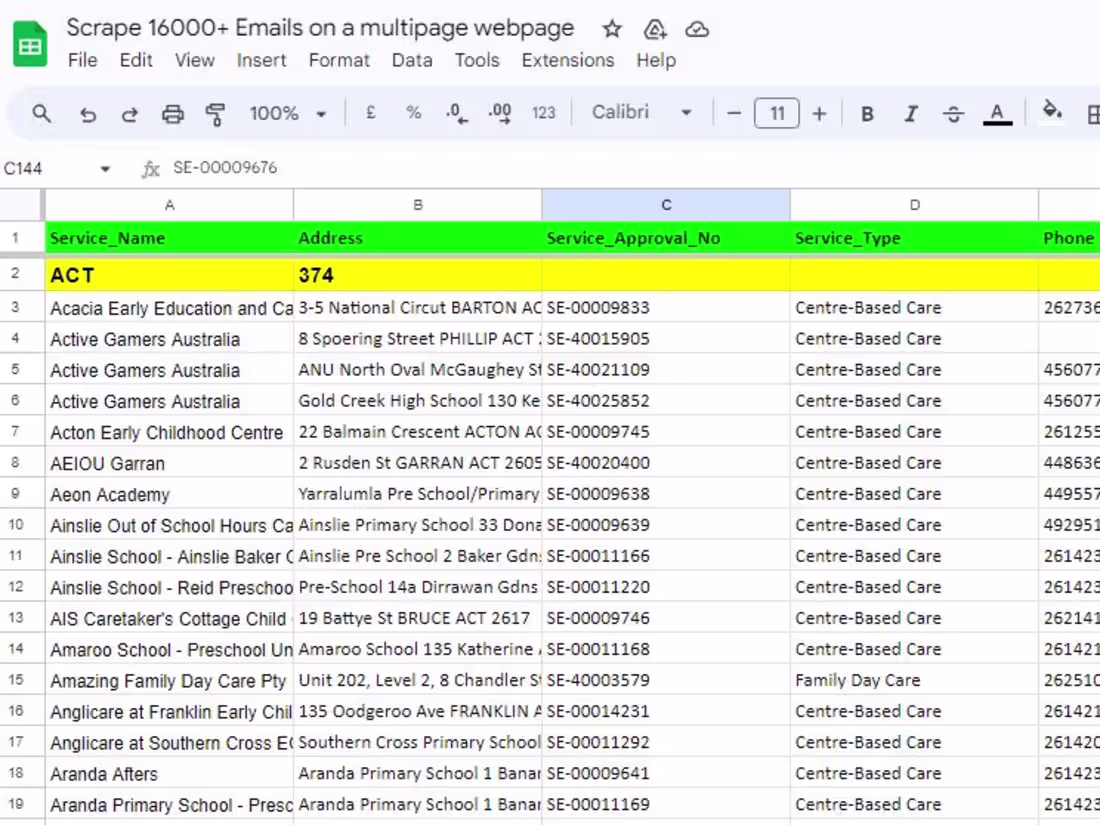Screen dimensions: 1100x825
Task: Select cell SE-40020400
Action: point(666,463)
